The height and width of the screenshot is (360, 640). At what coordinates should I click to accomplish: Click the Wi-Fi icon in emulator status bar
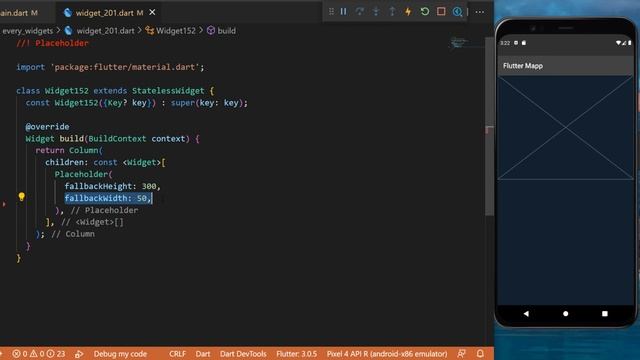pyautogui.click(x=618, y=43)
